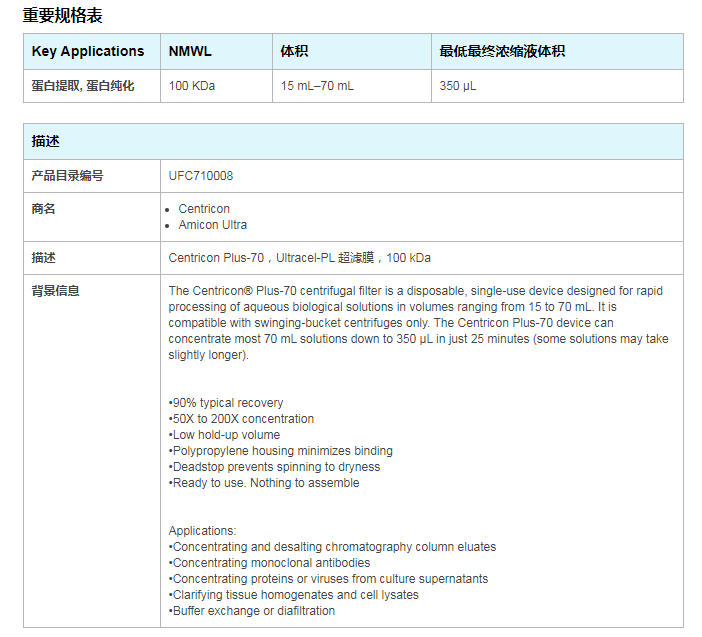Select the 体积 column header

coord(296,51)
